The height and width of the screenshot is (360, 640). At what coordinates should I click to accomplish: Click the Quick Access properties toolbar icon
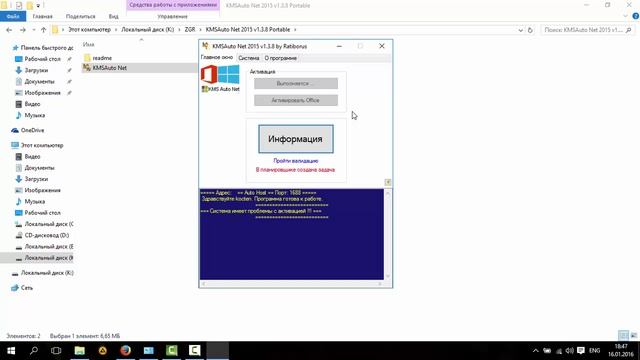click(x=19, y=5)
